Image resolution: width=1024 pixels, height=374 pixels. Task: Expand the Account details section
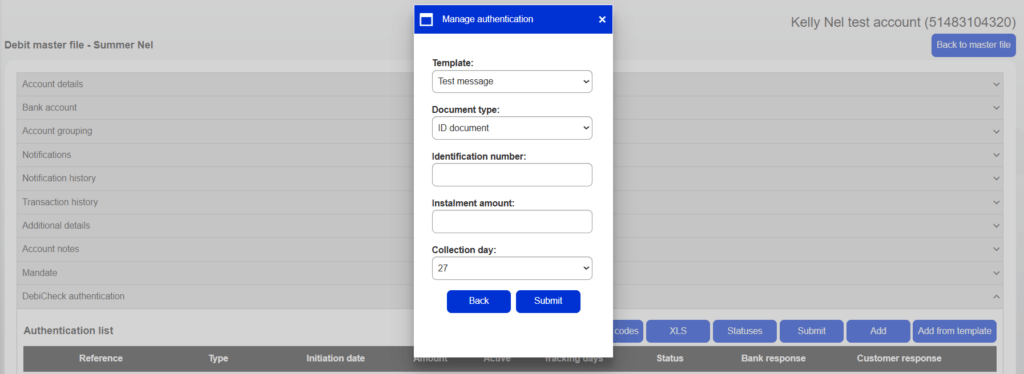coord(510,84)
